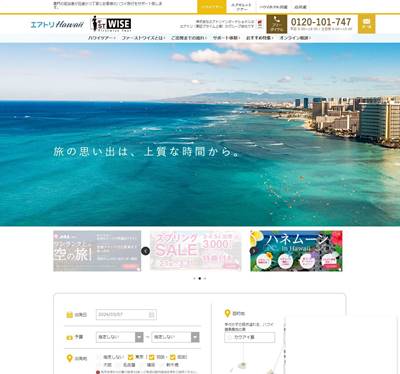Click the carousel next arrow button
The height and width of the screenshot is (374, 400).
click(x=254, y=251)
